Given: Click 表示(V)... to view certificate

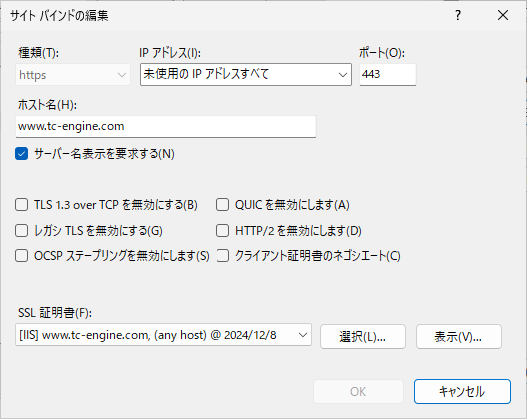Looking at the screenshot, I should pos(459,336).
